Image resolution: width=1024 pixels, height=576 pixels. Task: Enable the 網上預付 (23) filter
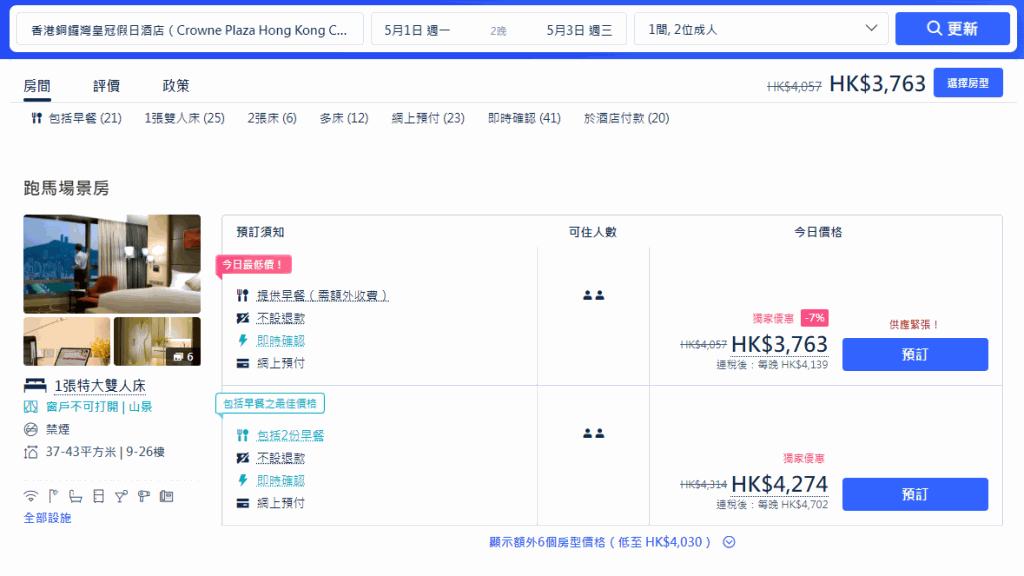coord(428,117)
